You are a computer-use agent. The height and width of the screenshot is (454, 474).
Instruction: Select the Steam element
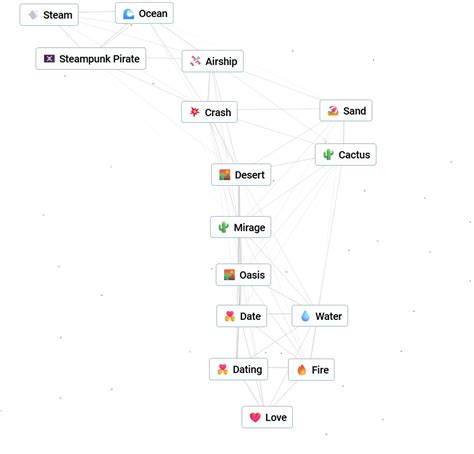tap(49, 15)
